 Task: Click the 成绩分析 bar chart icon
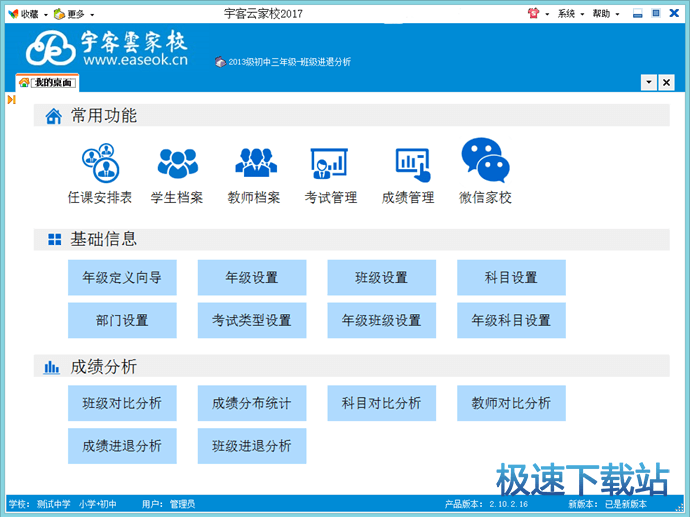tap(51, 367)
